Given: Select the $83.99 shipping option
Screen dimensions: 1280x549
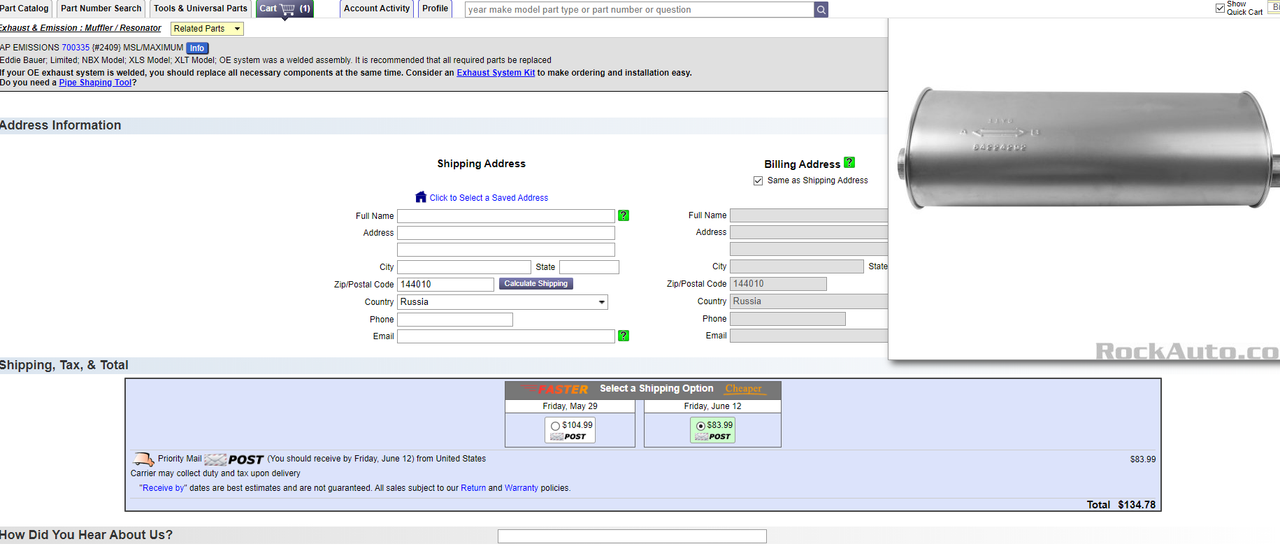Looking at the screenshot, I should [700, 426].
